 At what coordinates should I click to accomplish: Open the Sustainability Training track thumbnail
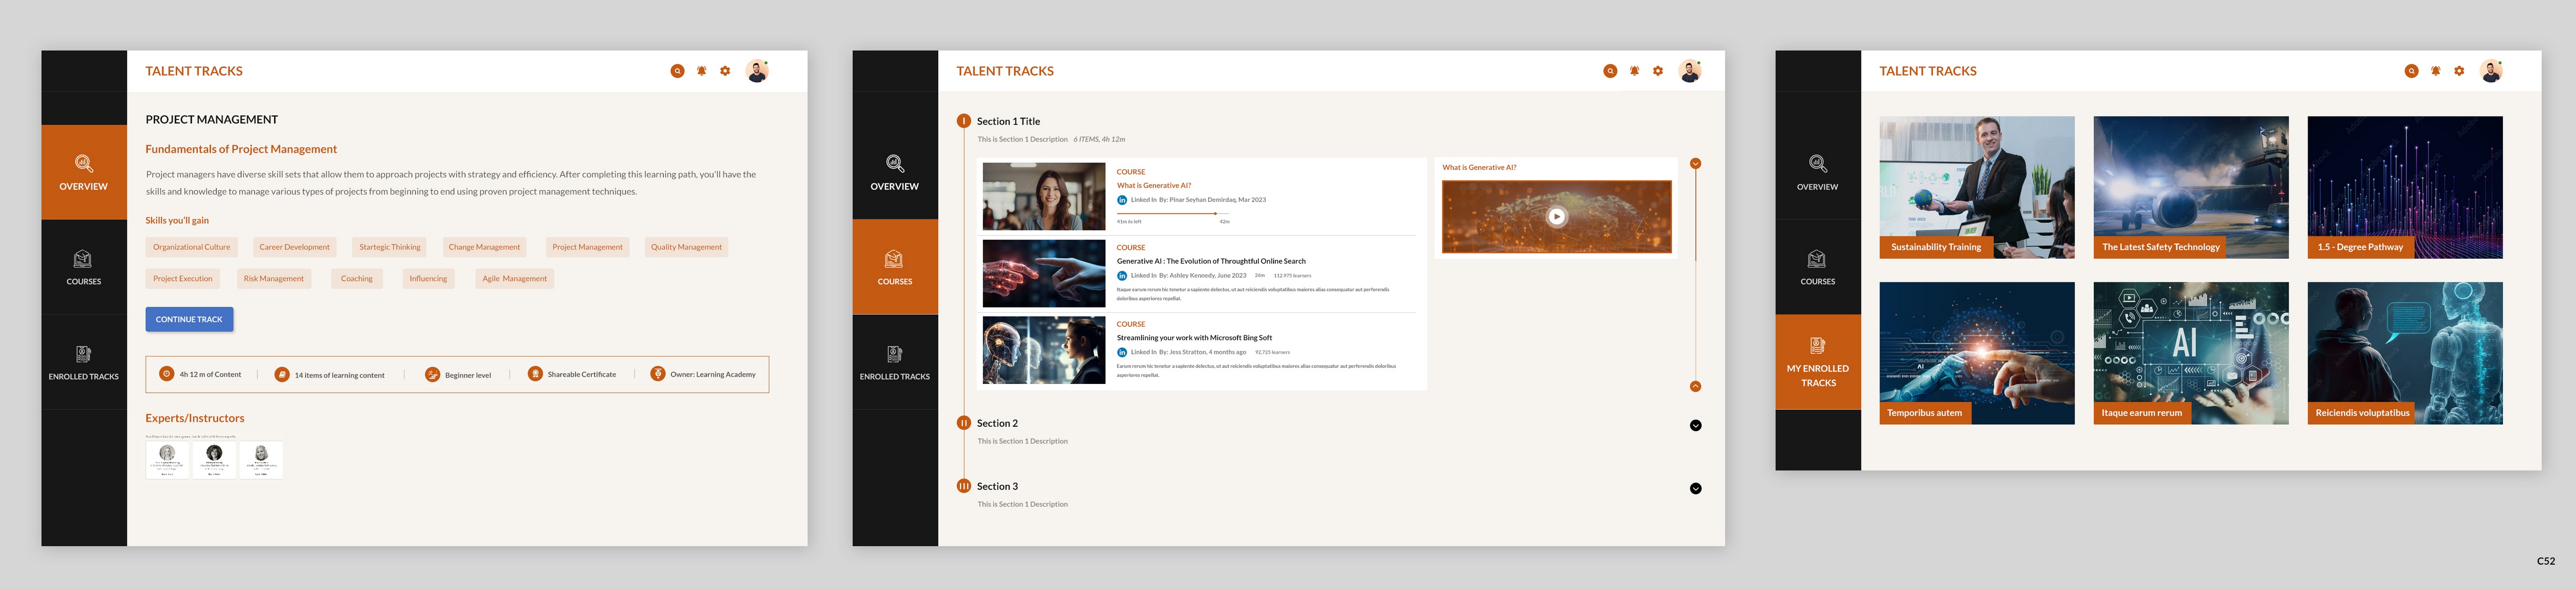[1977, 187]
